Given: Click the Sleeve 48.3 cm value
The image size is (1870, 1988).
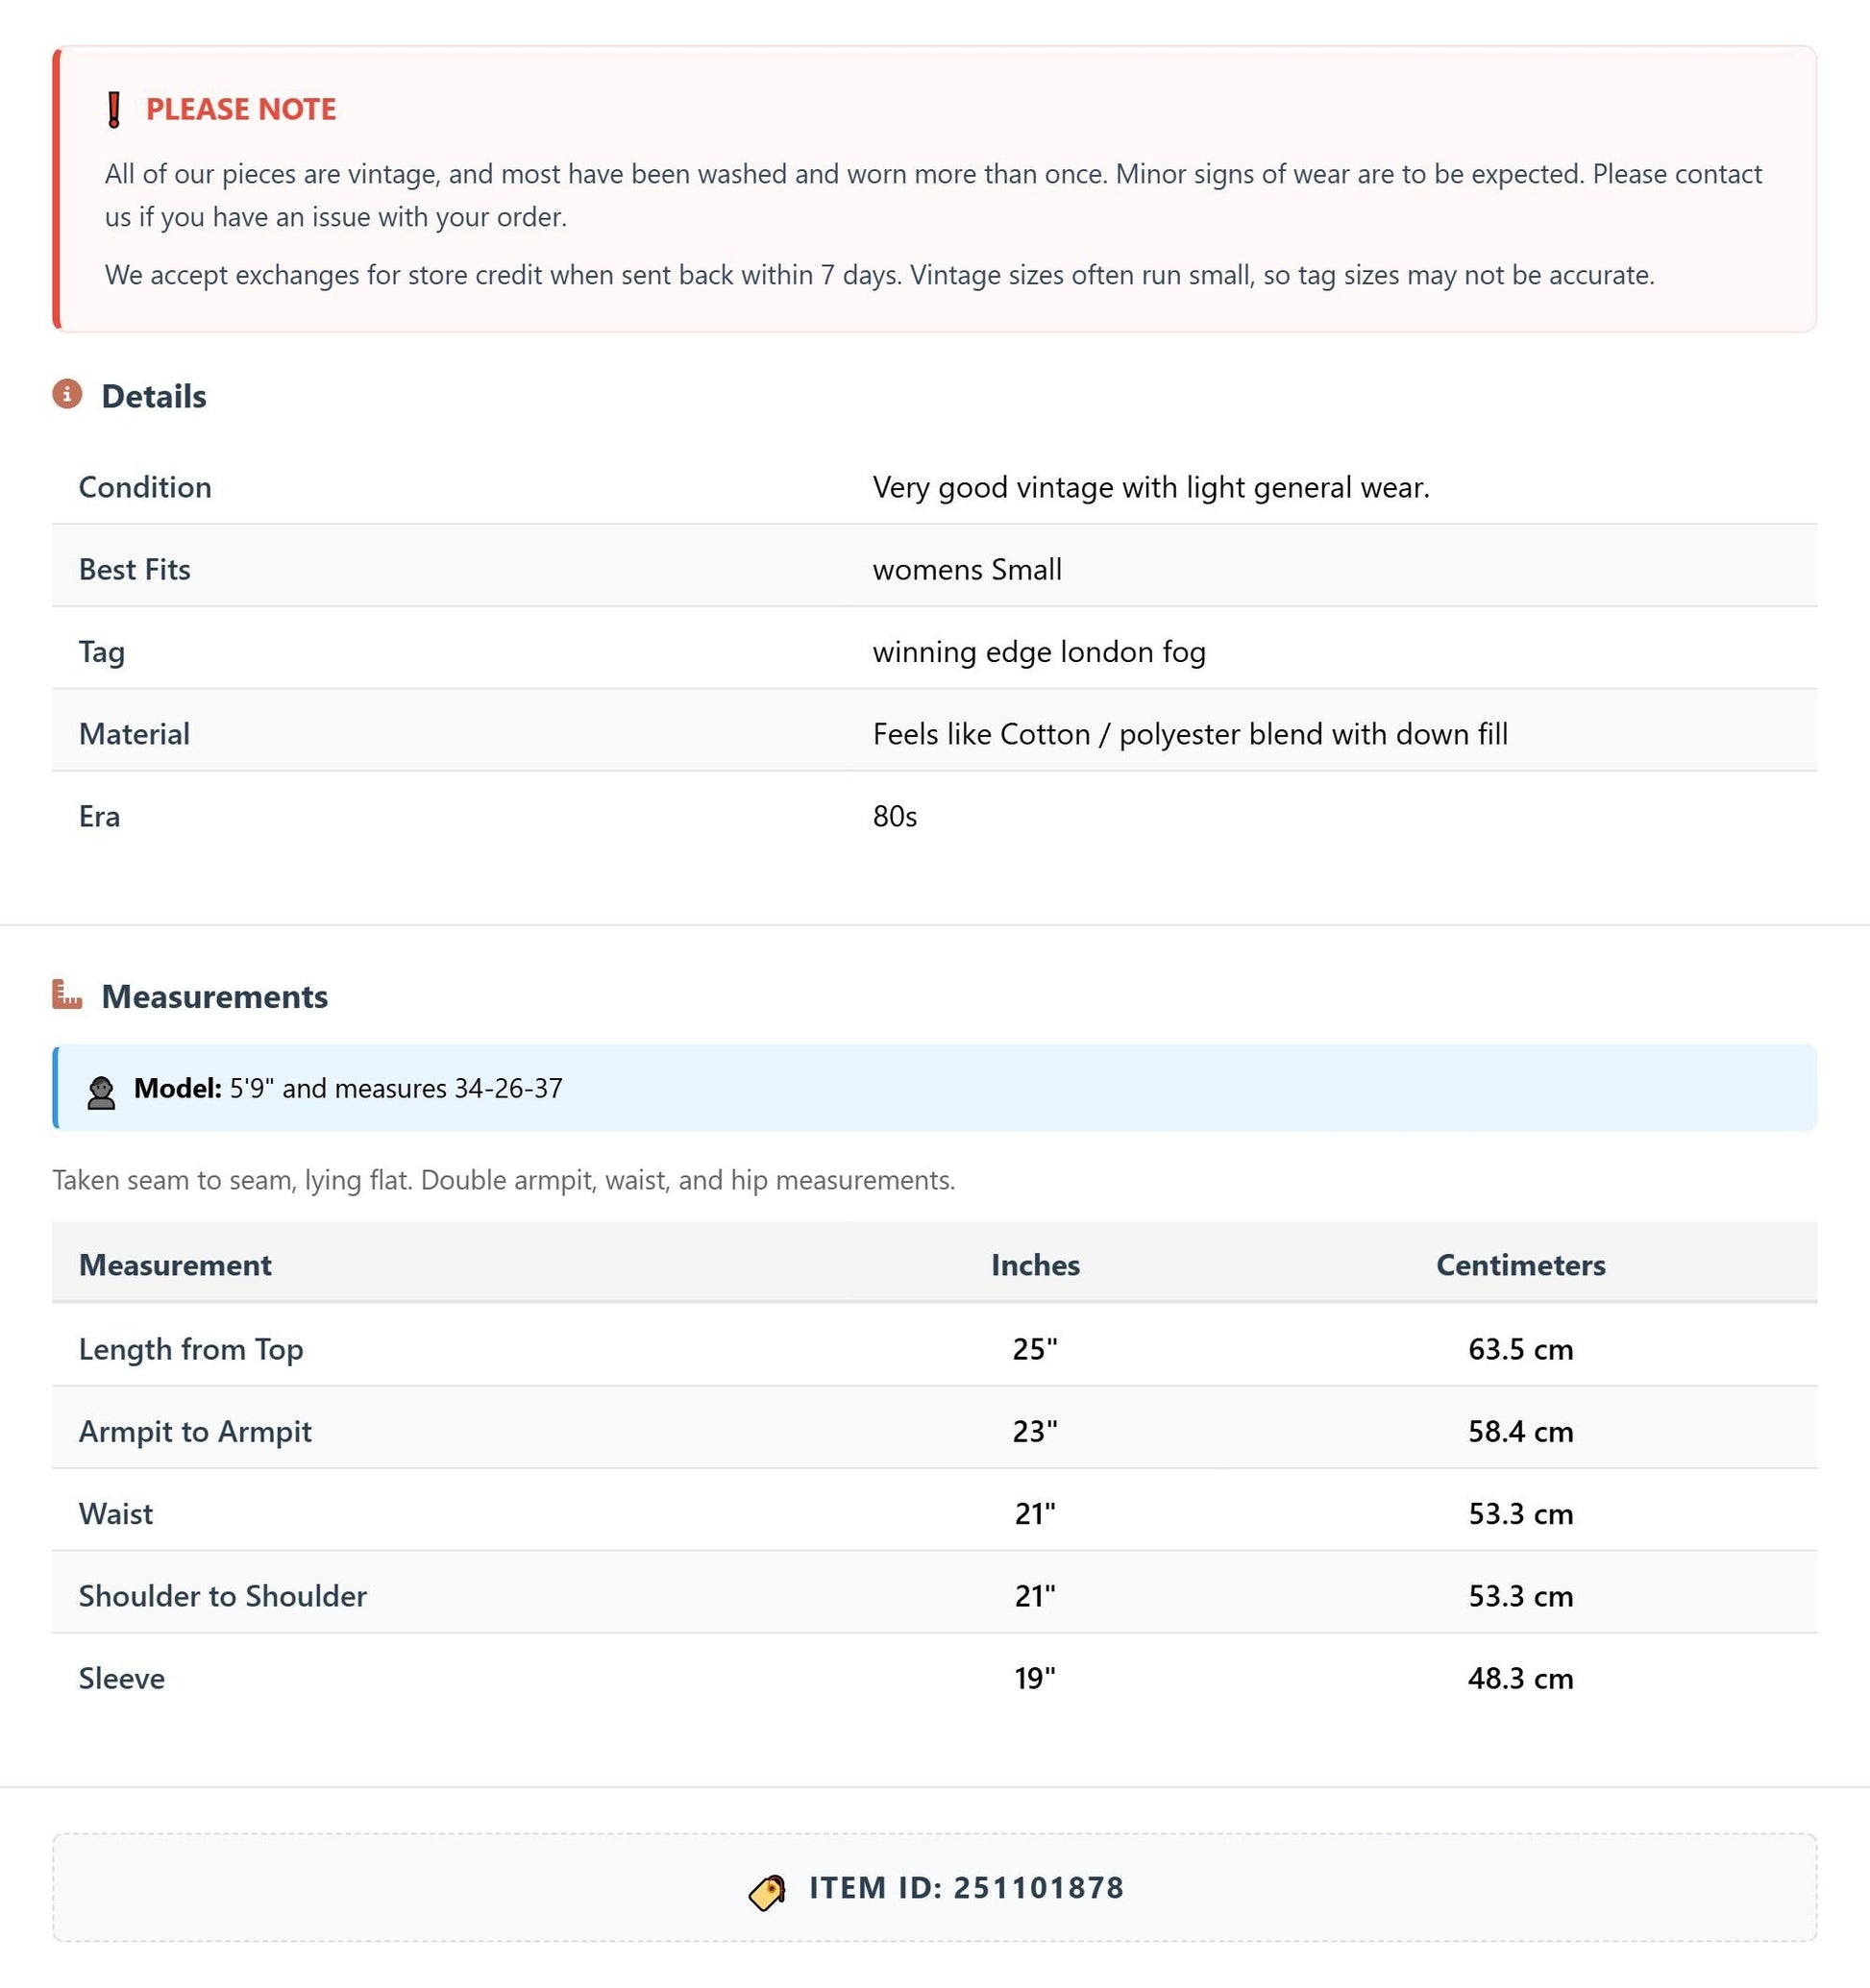Looking at the screenshot, I should 1520,1678.
